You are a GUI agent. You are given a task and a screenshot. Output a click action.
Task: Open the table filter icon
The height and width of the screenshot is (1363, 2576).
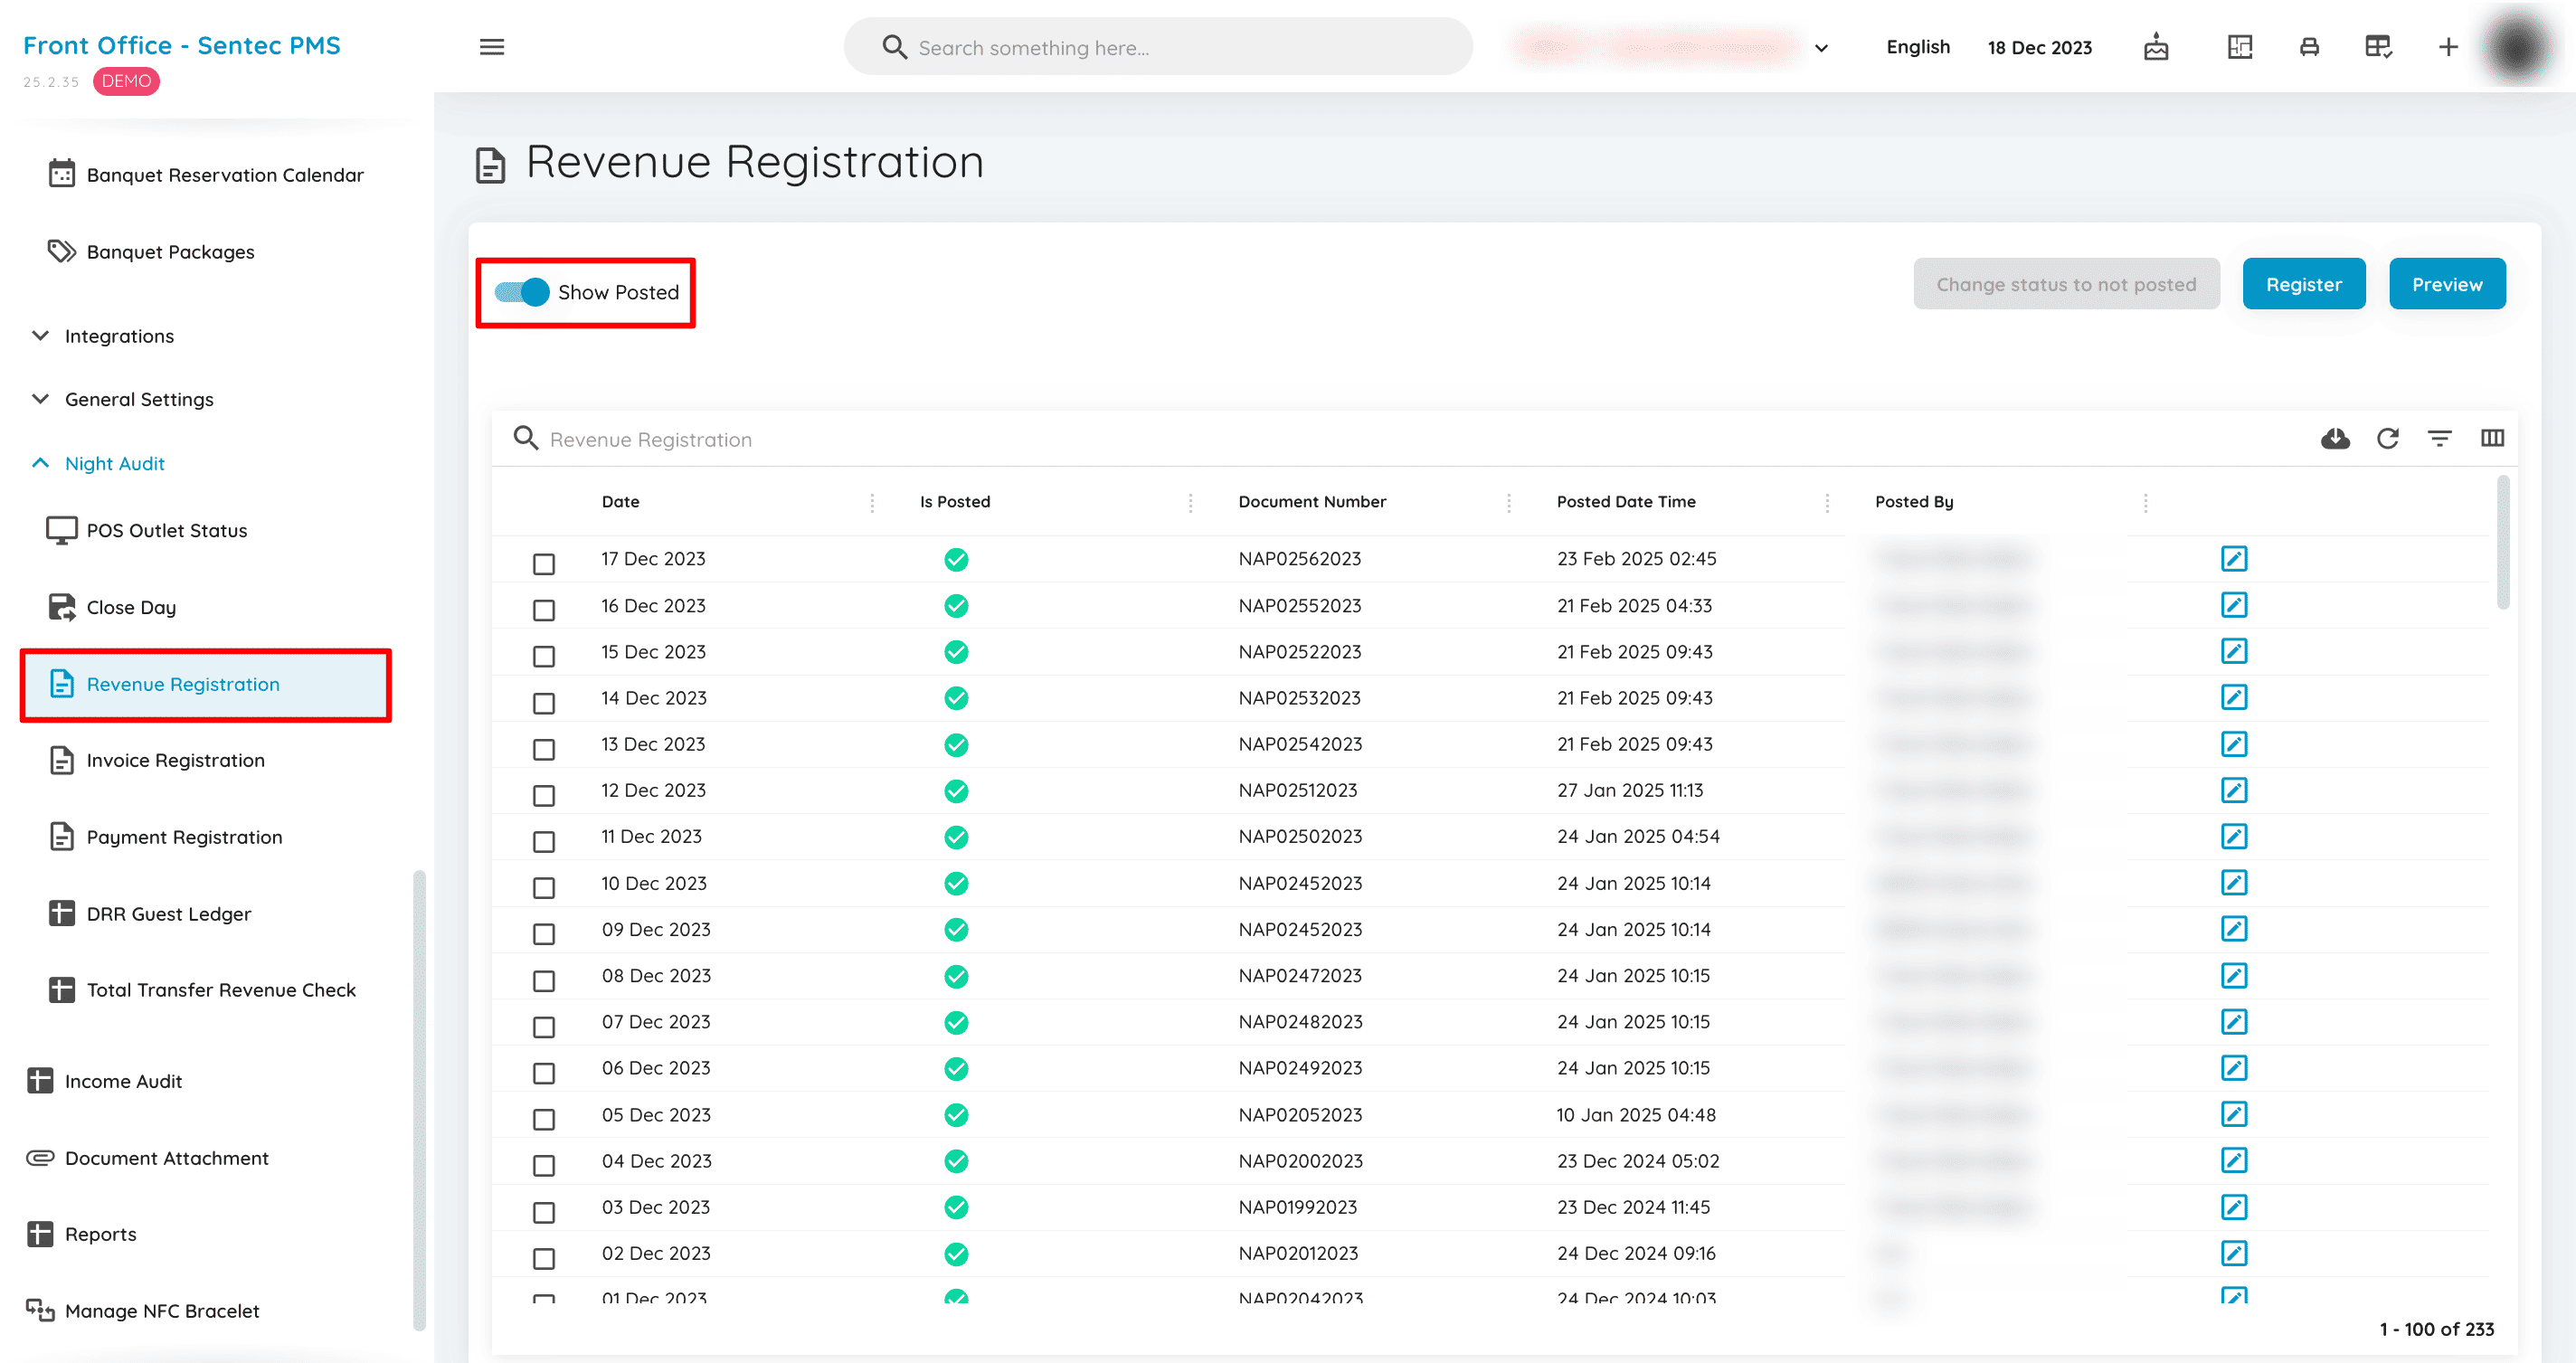point(2439,438)
